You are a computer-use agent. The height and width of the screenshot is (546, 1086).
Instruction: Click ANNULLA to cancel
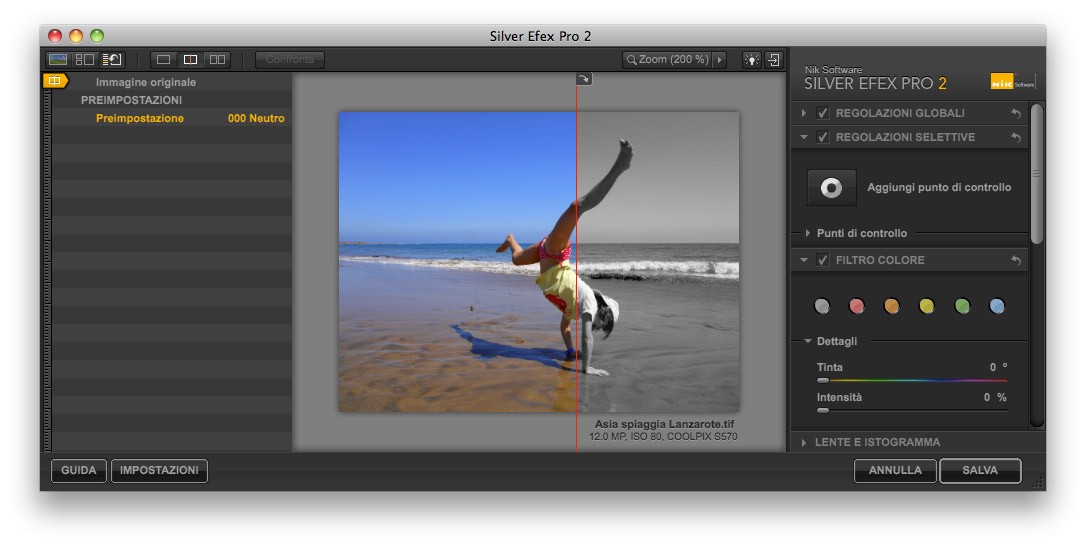896,470
